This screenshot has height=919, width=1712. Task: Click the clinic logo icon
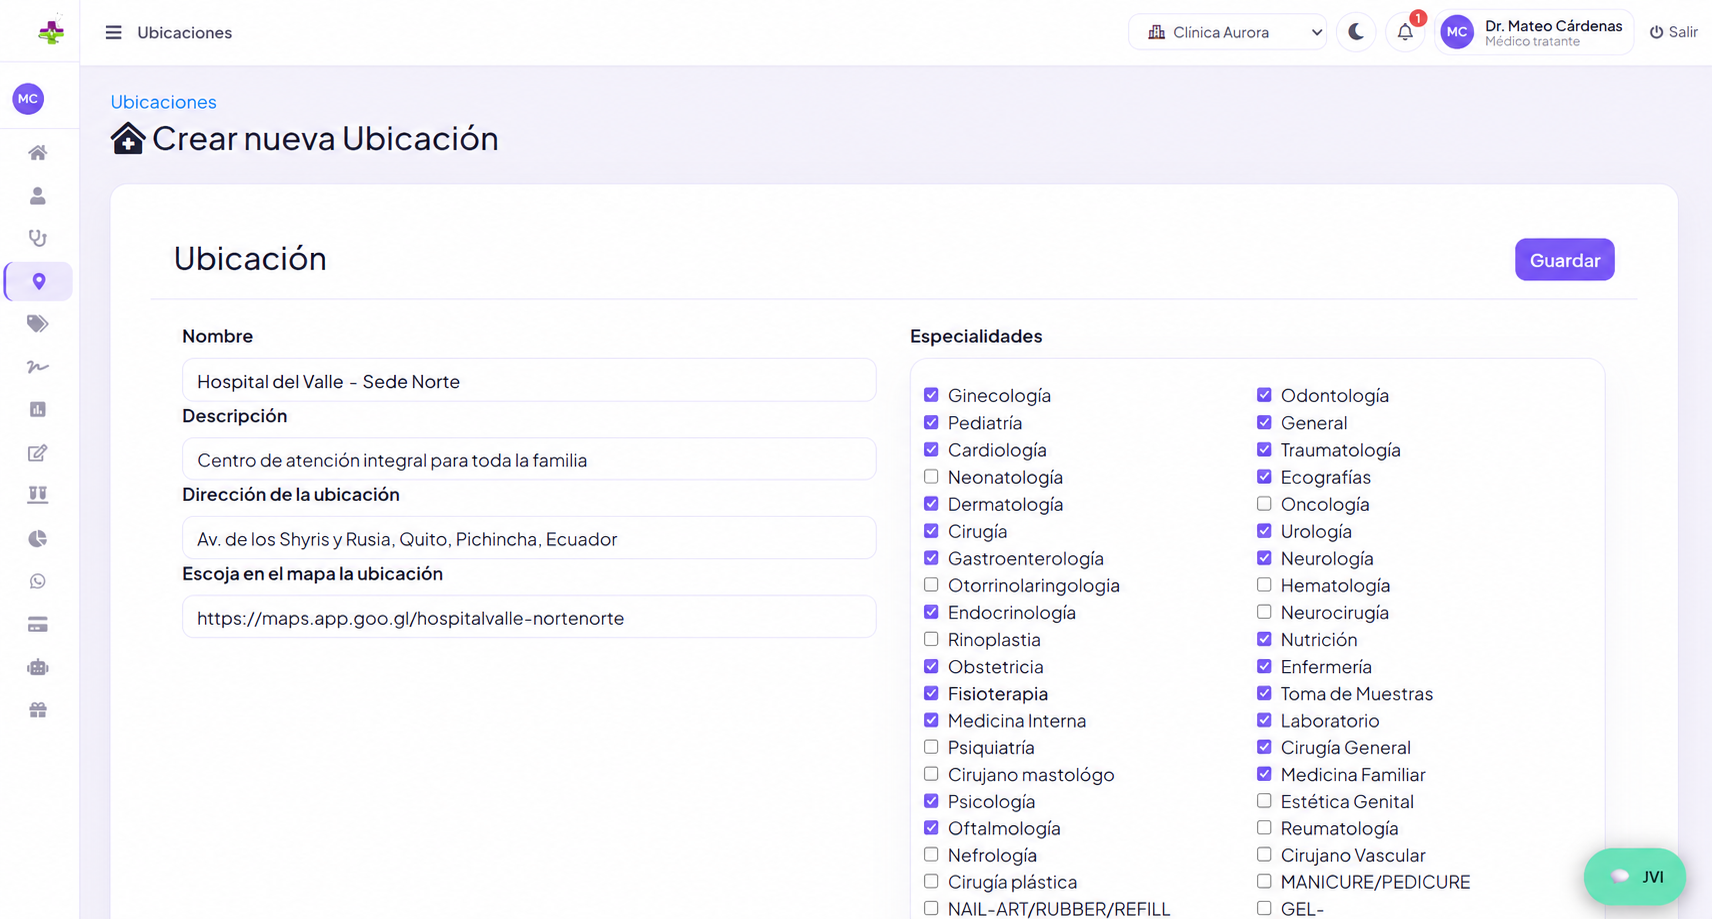coord(50,32)
